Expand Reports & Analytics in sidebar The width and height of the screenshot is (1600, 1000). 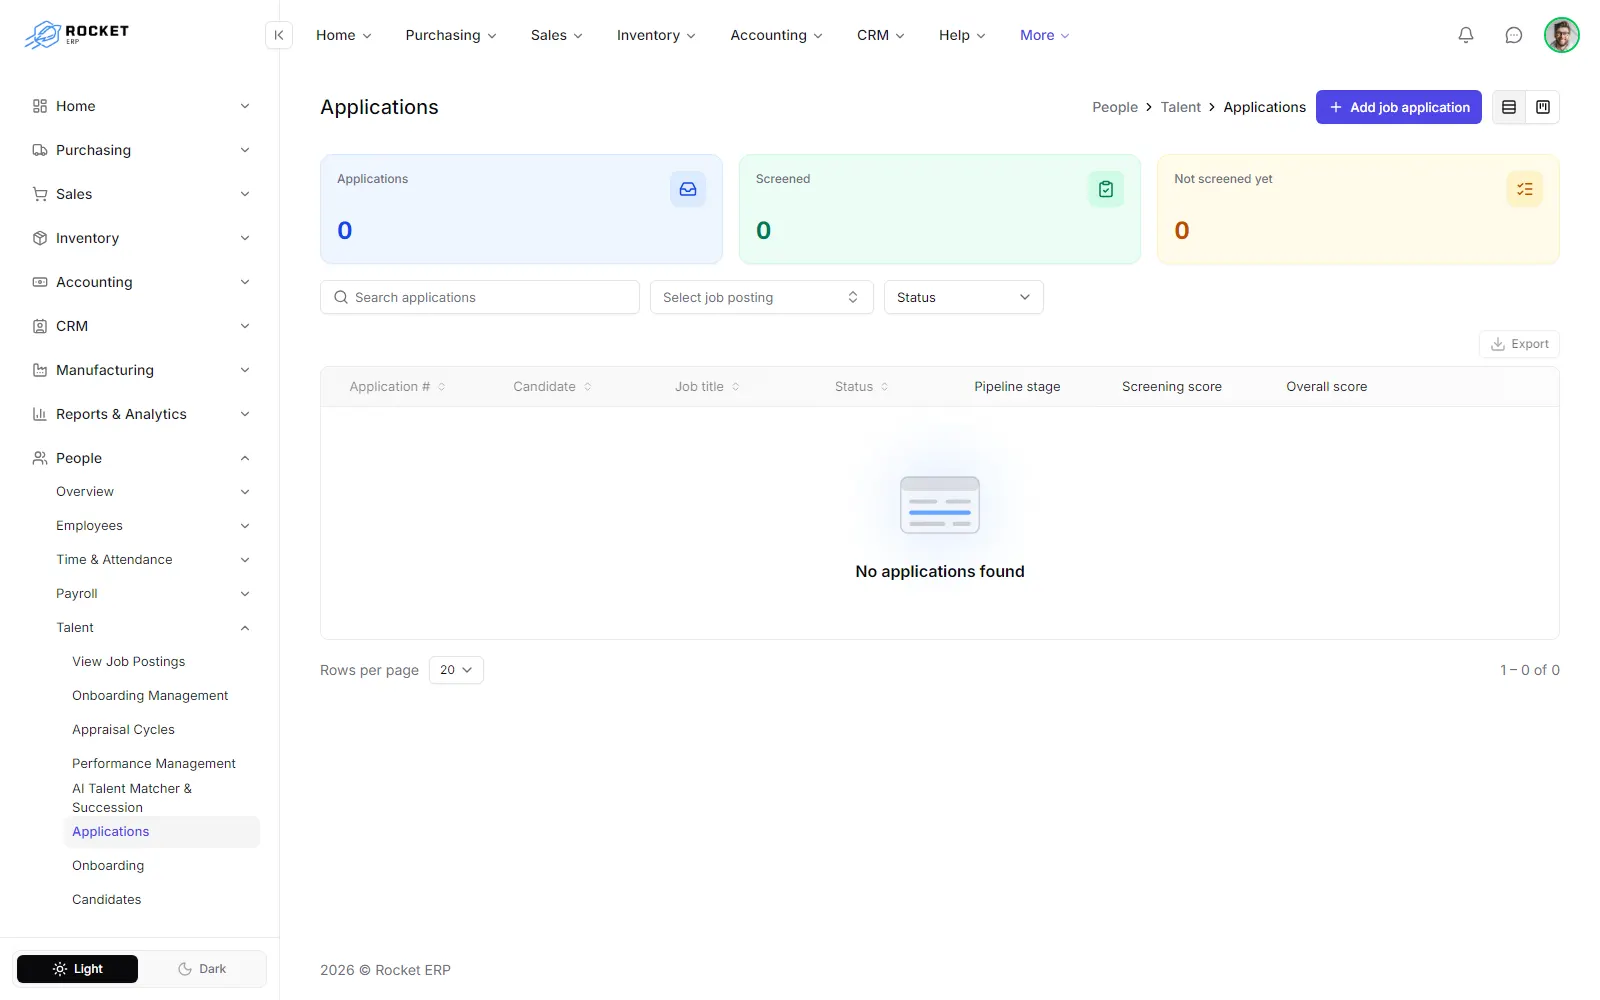pos(140,414)
